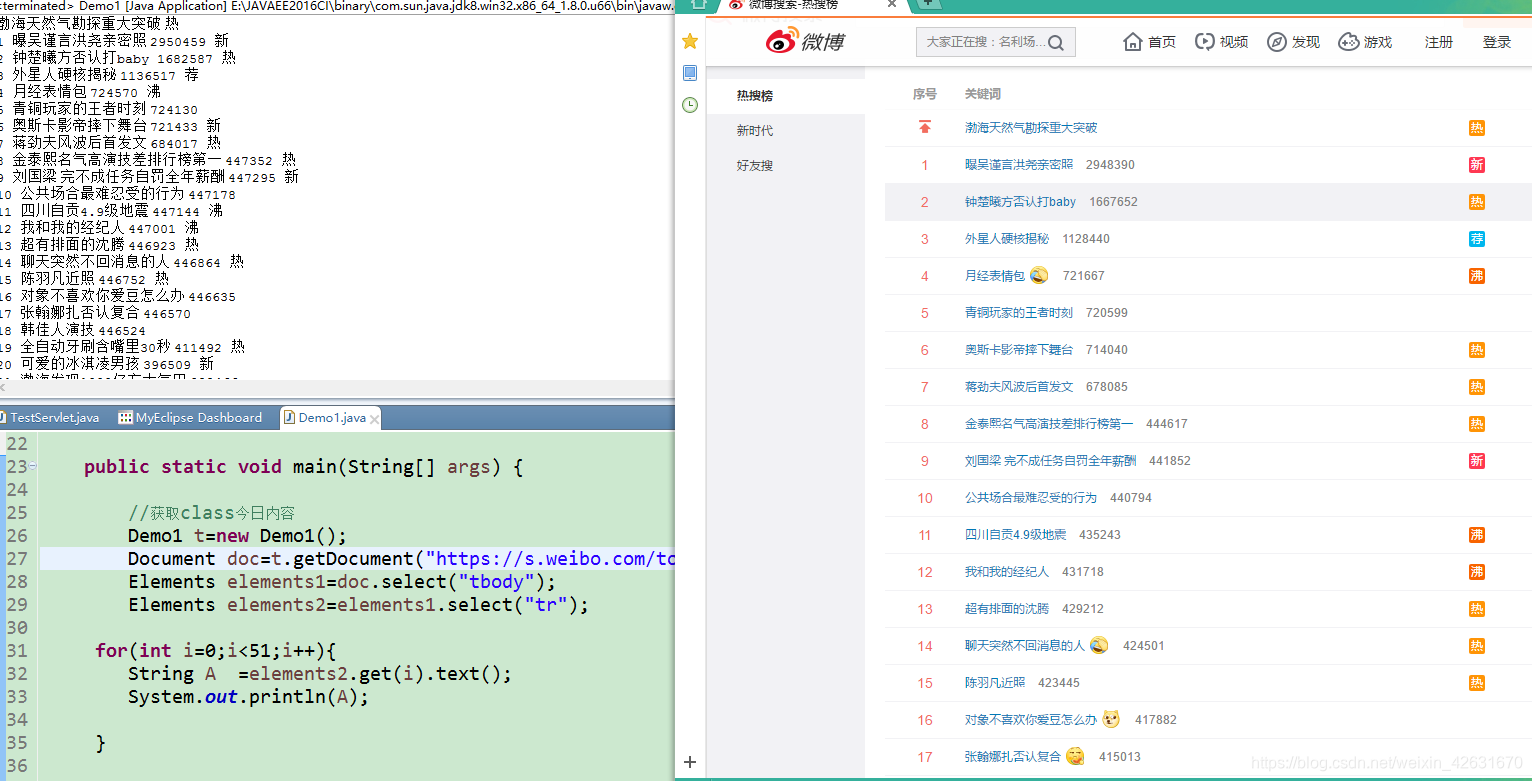Open topic 陈羽凡近照
The height and width of the screenshot is (781, 1532).
pos(995,683)
